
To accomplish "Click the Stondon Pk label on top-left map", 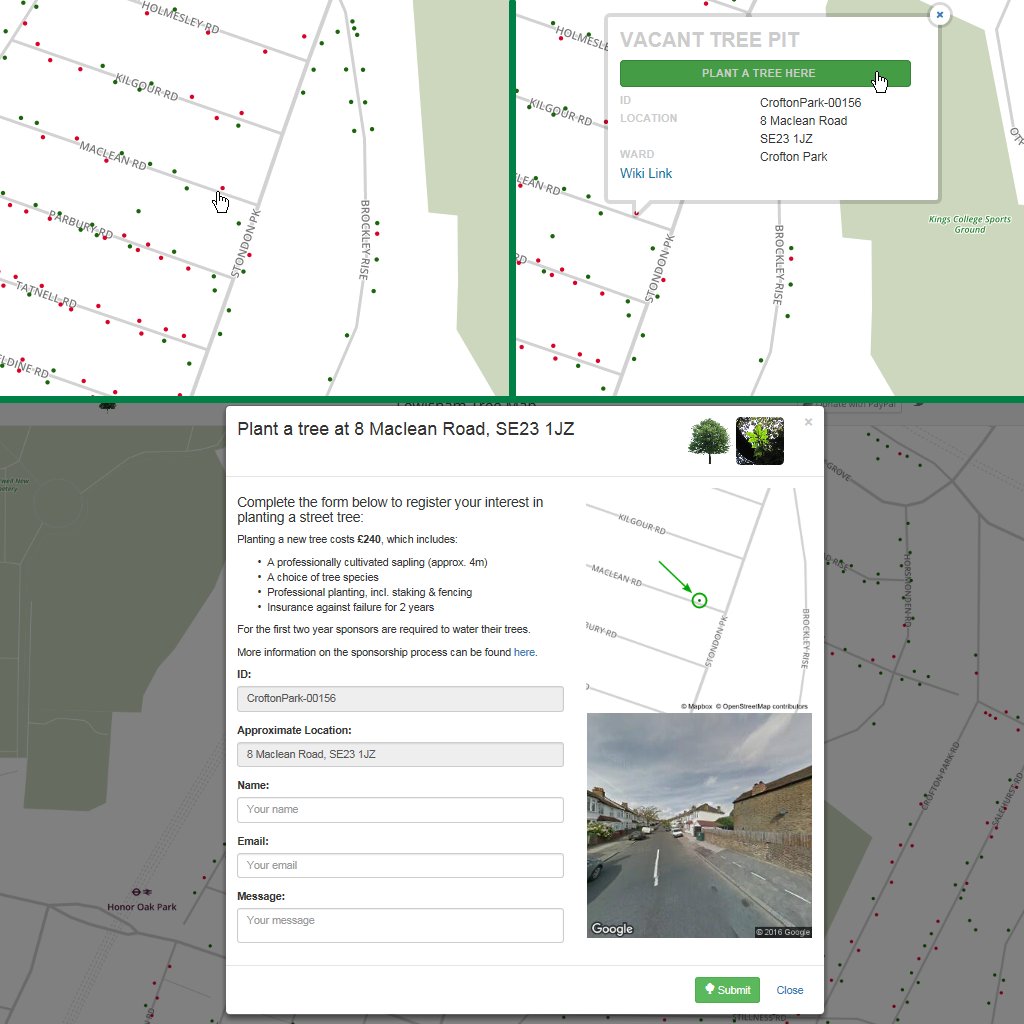I will point(246,243).
